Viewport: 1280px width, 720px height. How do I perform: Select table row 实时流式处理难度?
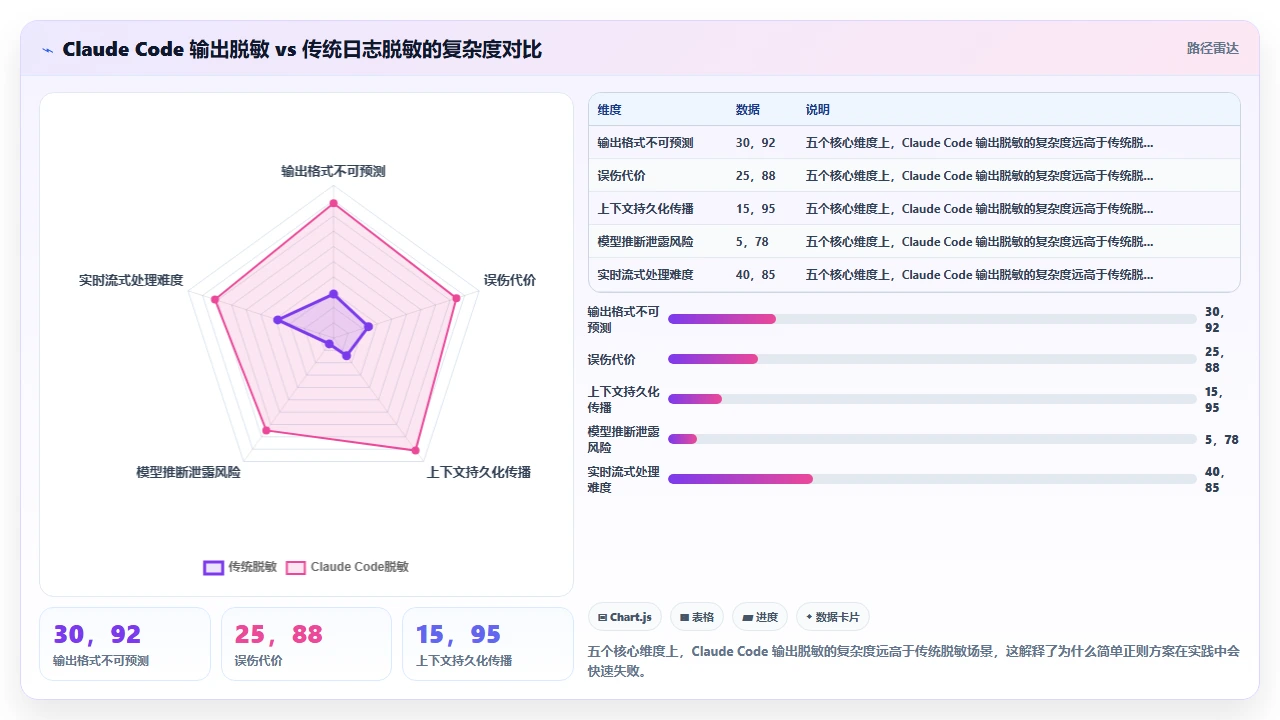(914, 275)
